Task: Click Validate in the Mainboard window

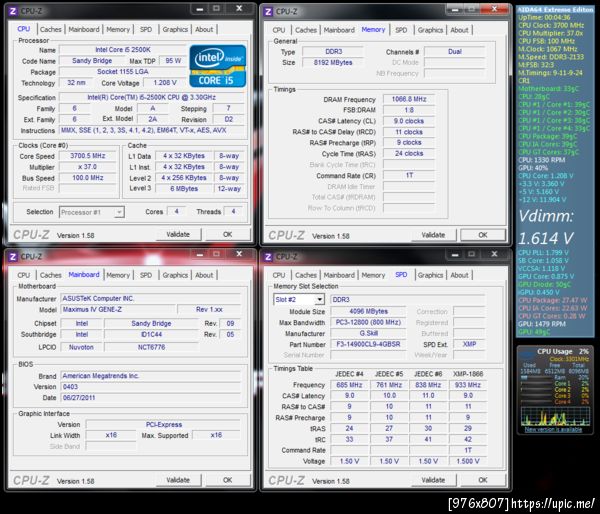Action: point(178,480)
